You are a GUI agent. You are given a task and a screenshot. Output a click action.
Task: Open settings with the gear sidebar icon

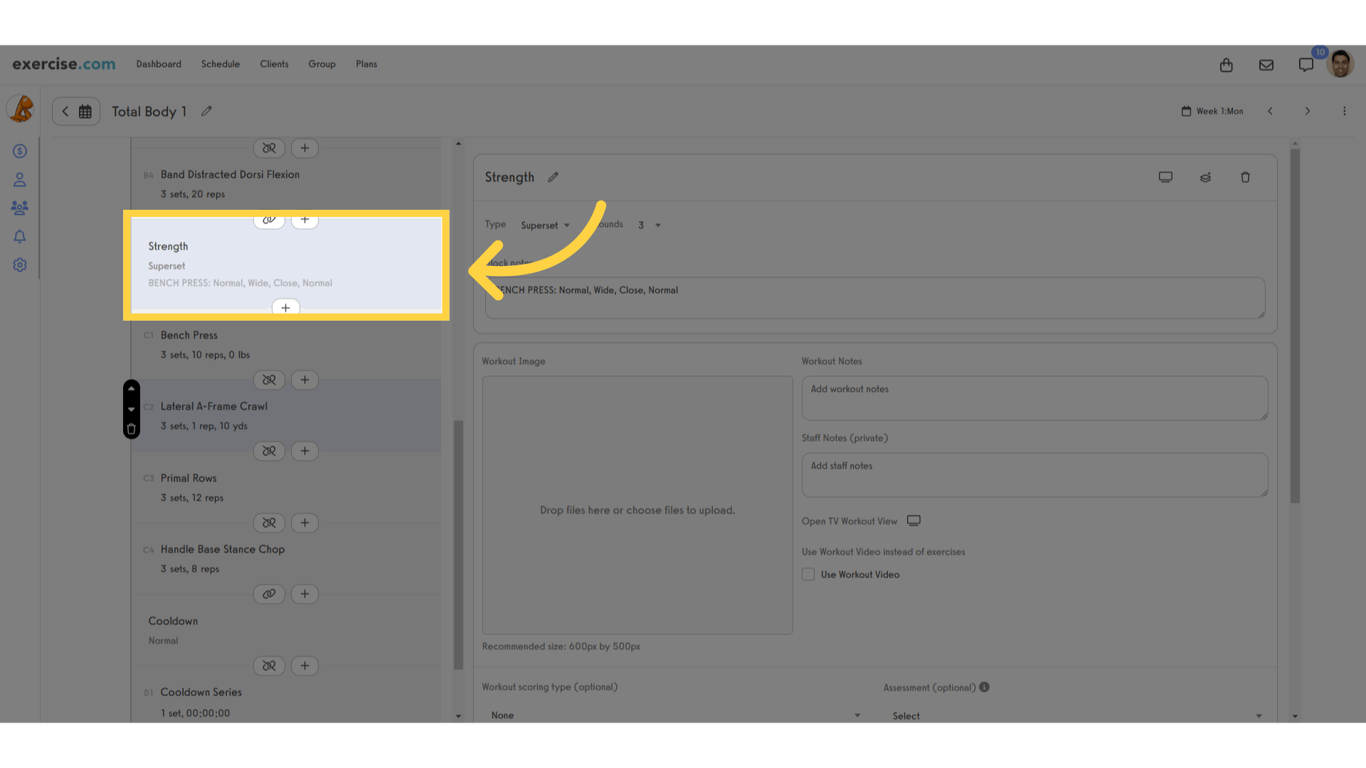[19, 264]
